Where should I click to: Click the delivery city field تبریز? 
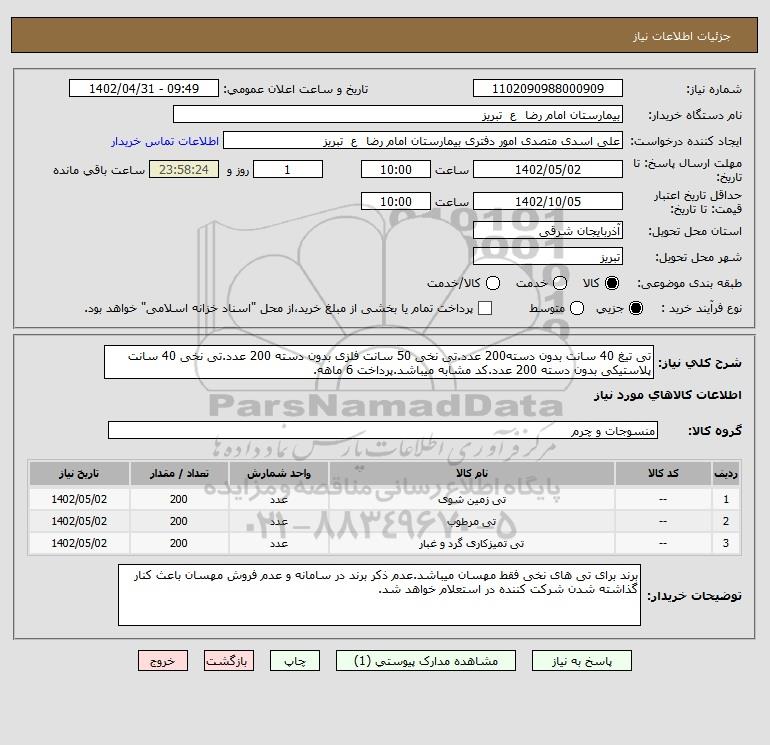[548, 257]
